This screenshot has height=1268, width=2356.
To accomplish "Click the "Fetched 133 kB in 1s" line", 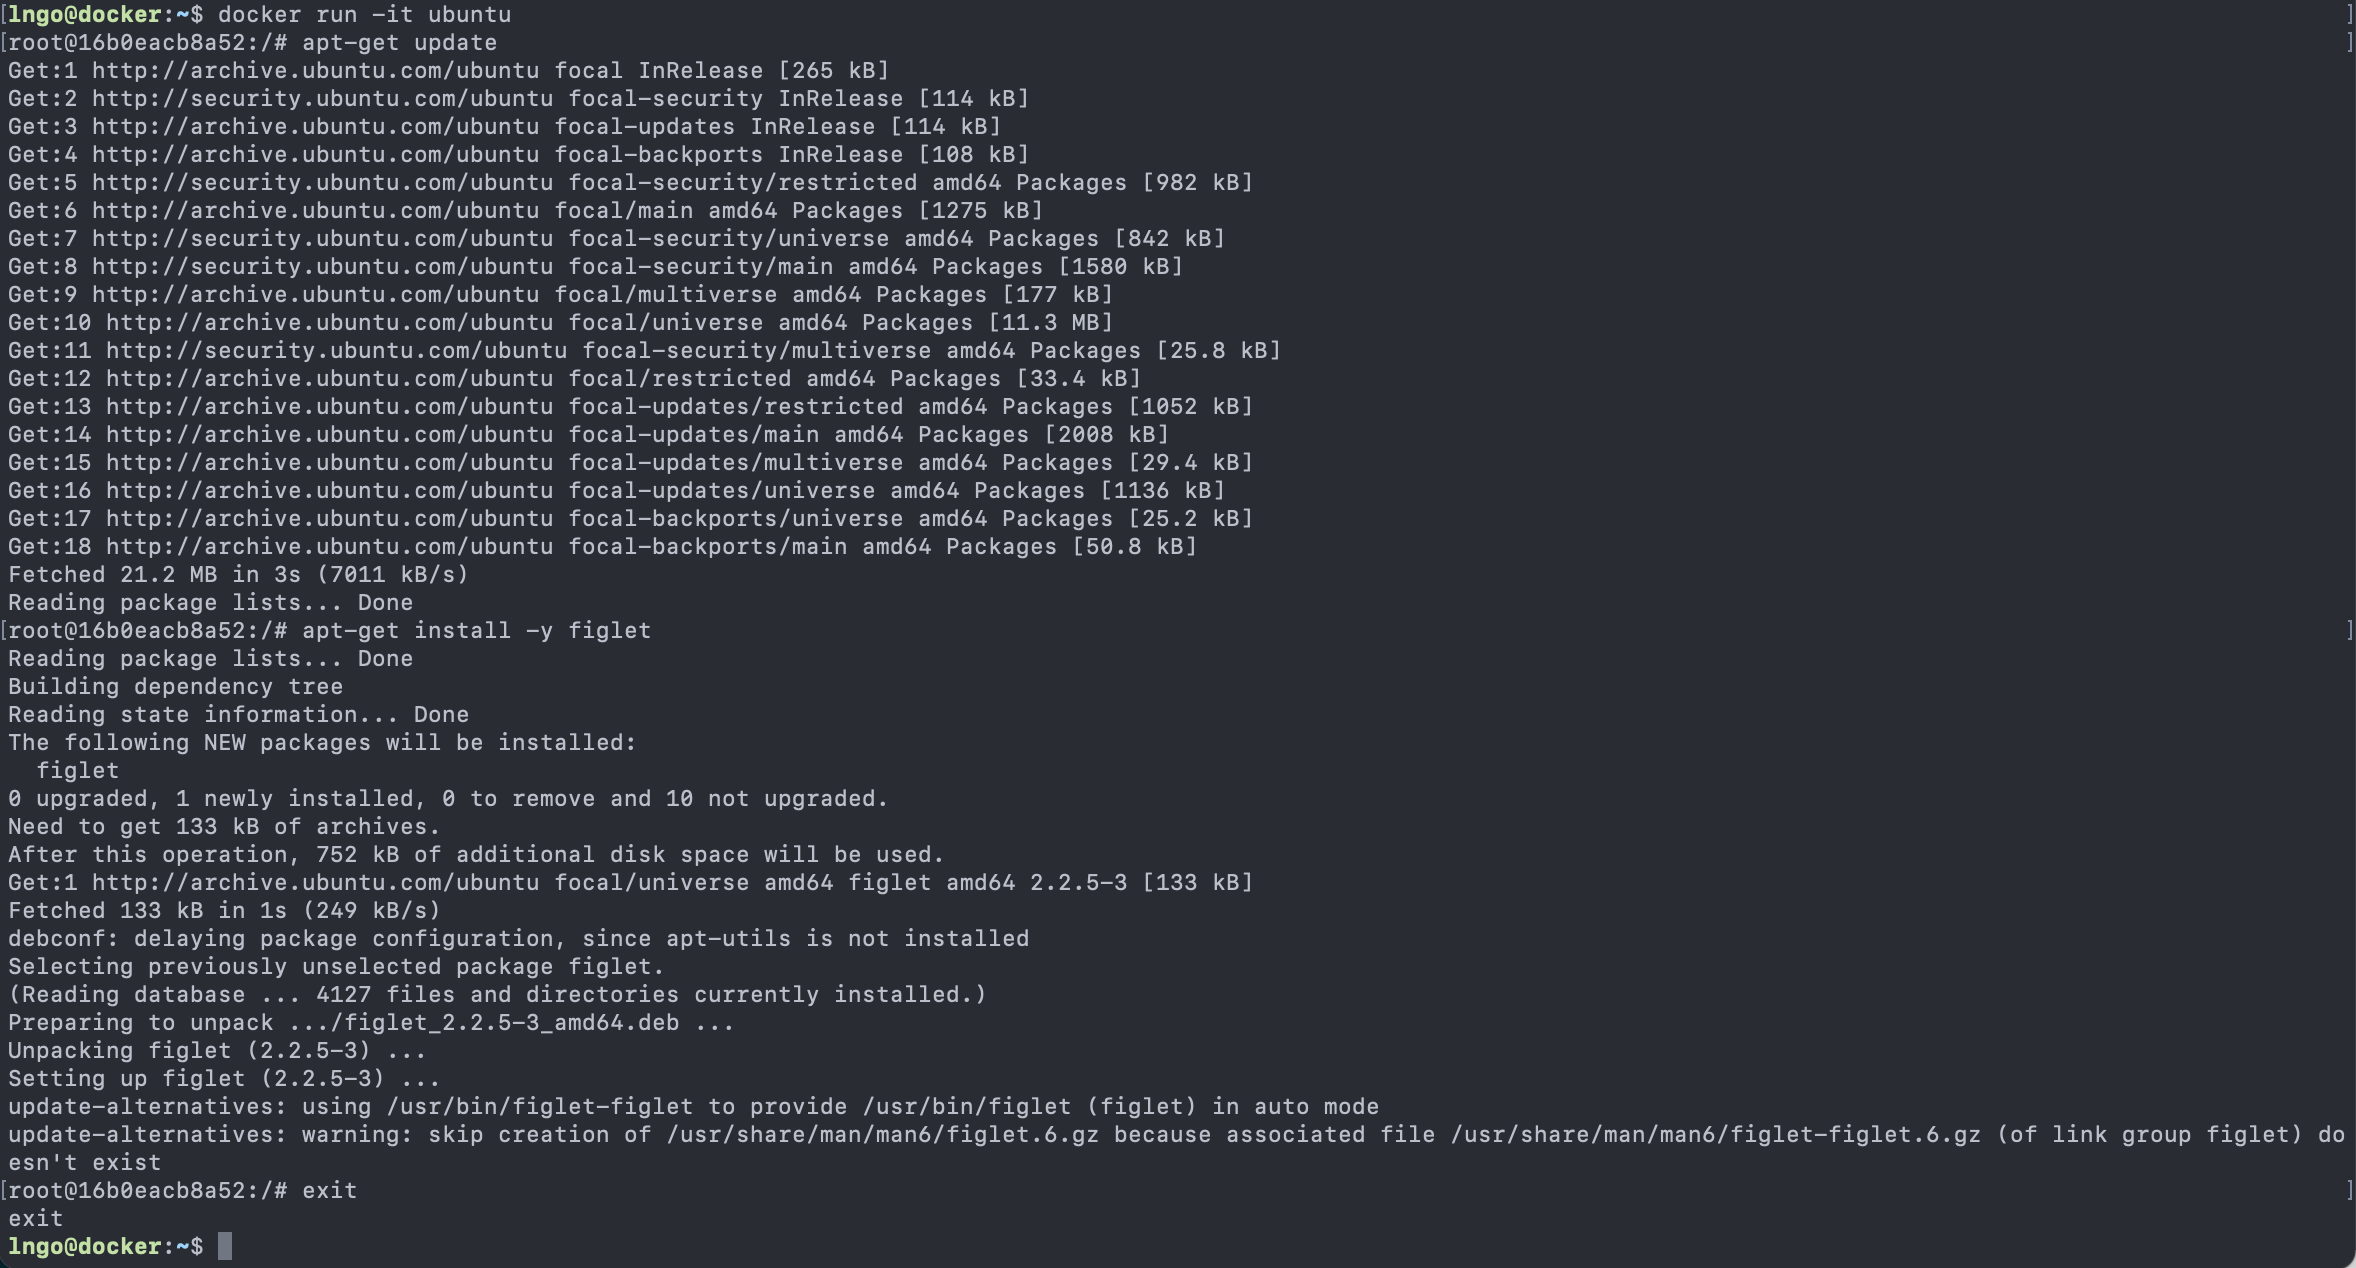I will (224, 911).
